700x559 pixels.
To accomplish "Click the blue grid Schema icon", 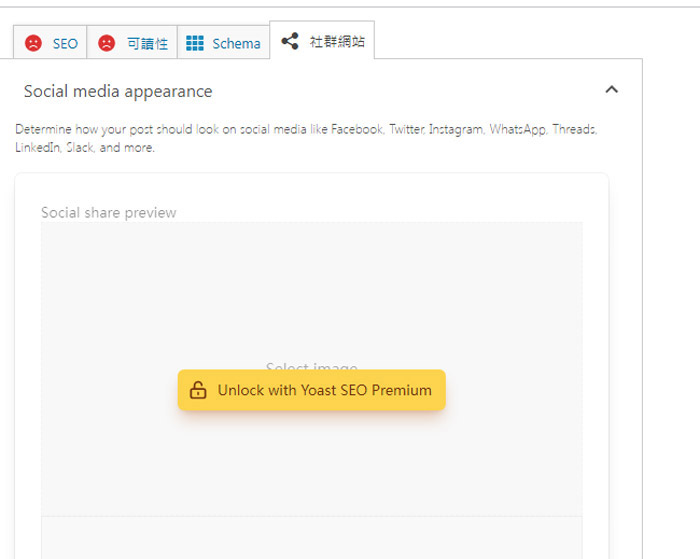I will [x=195, y=43].
